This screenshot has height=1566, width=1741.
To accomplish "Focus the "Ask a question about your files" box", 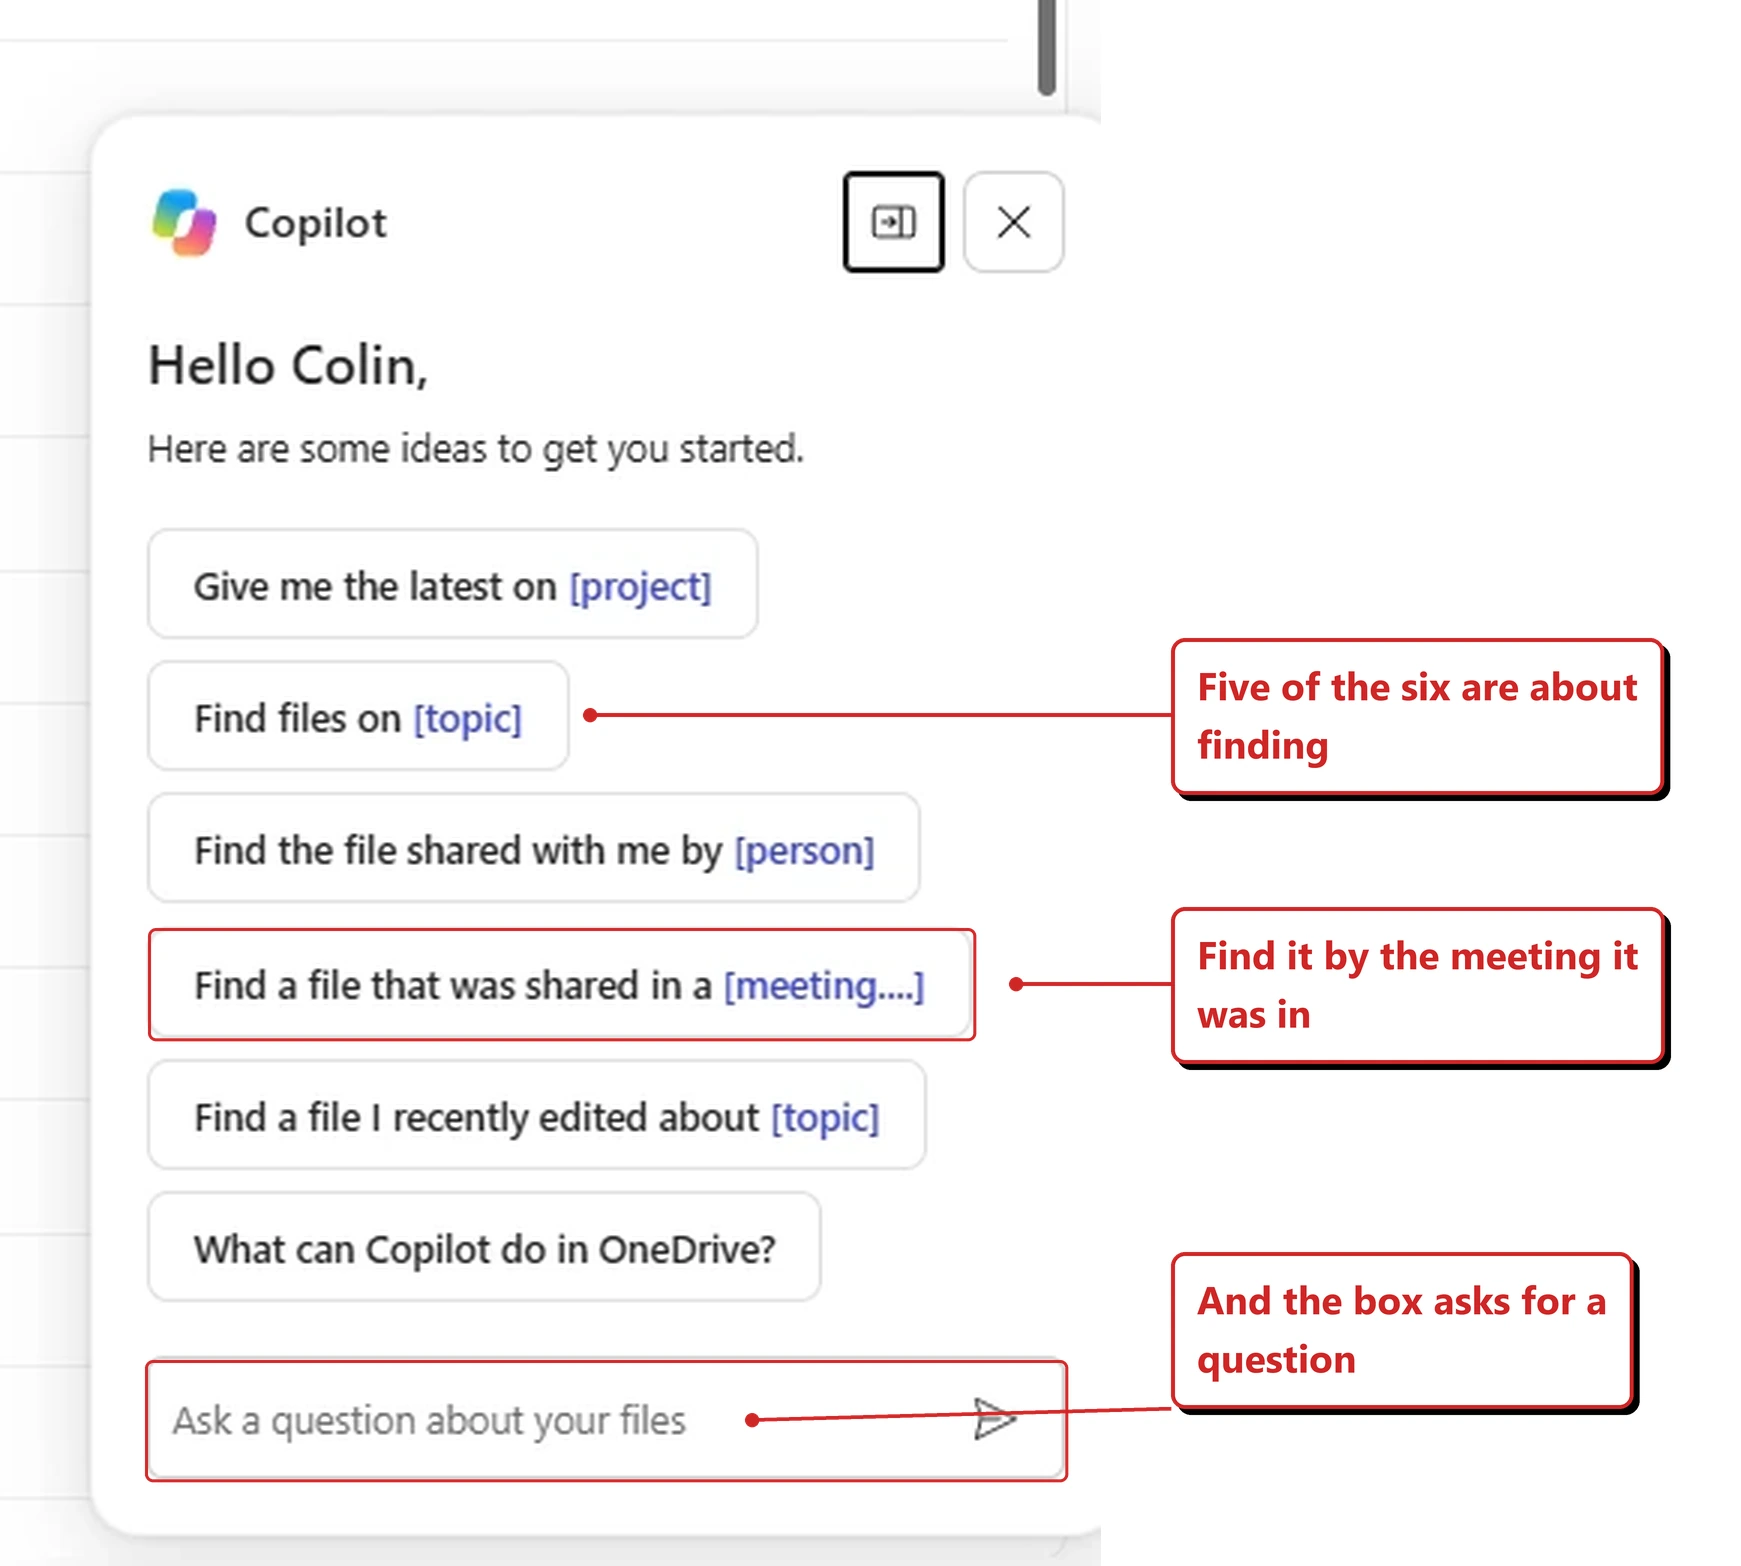I will pos(606,1420).
